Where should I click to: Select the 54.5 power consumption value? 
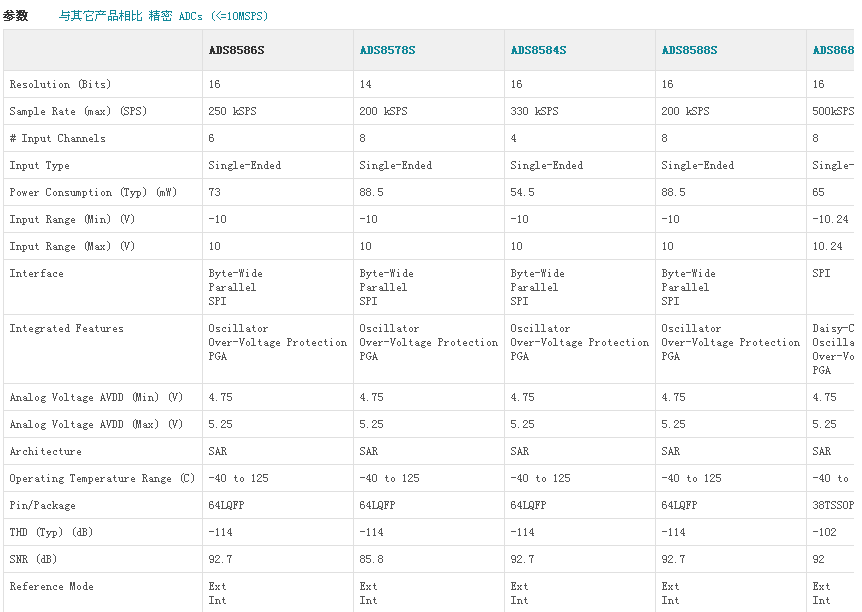[522, 192]
